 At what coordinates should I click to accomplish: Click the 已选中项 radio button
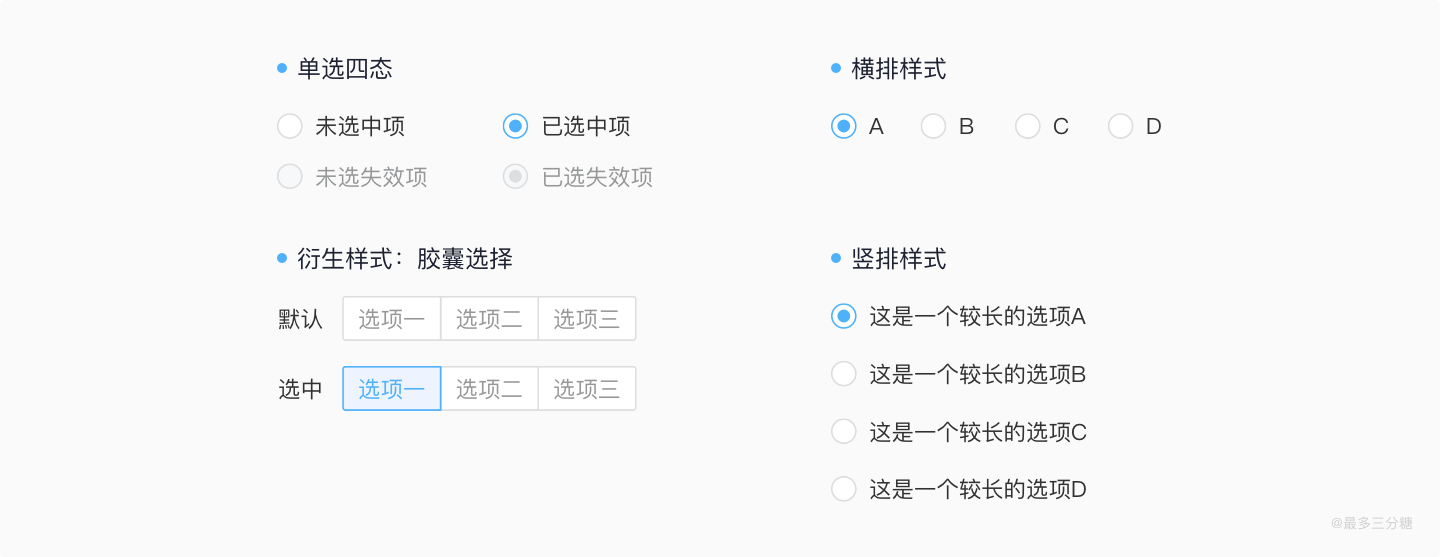click(515, 127)
